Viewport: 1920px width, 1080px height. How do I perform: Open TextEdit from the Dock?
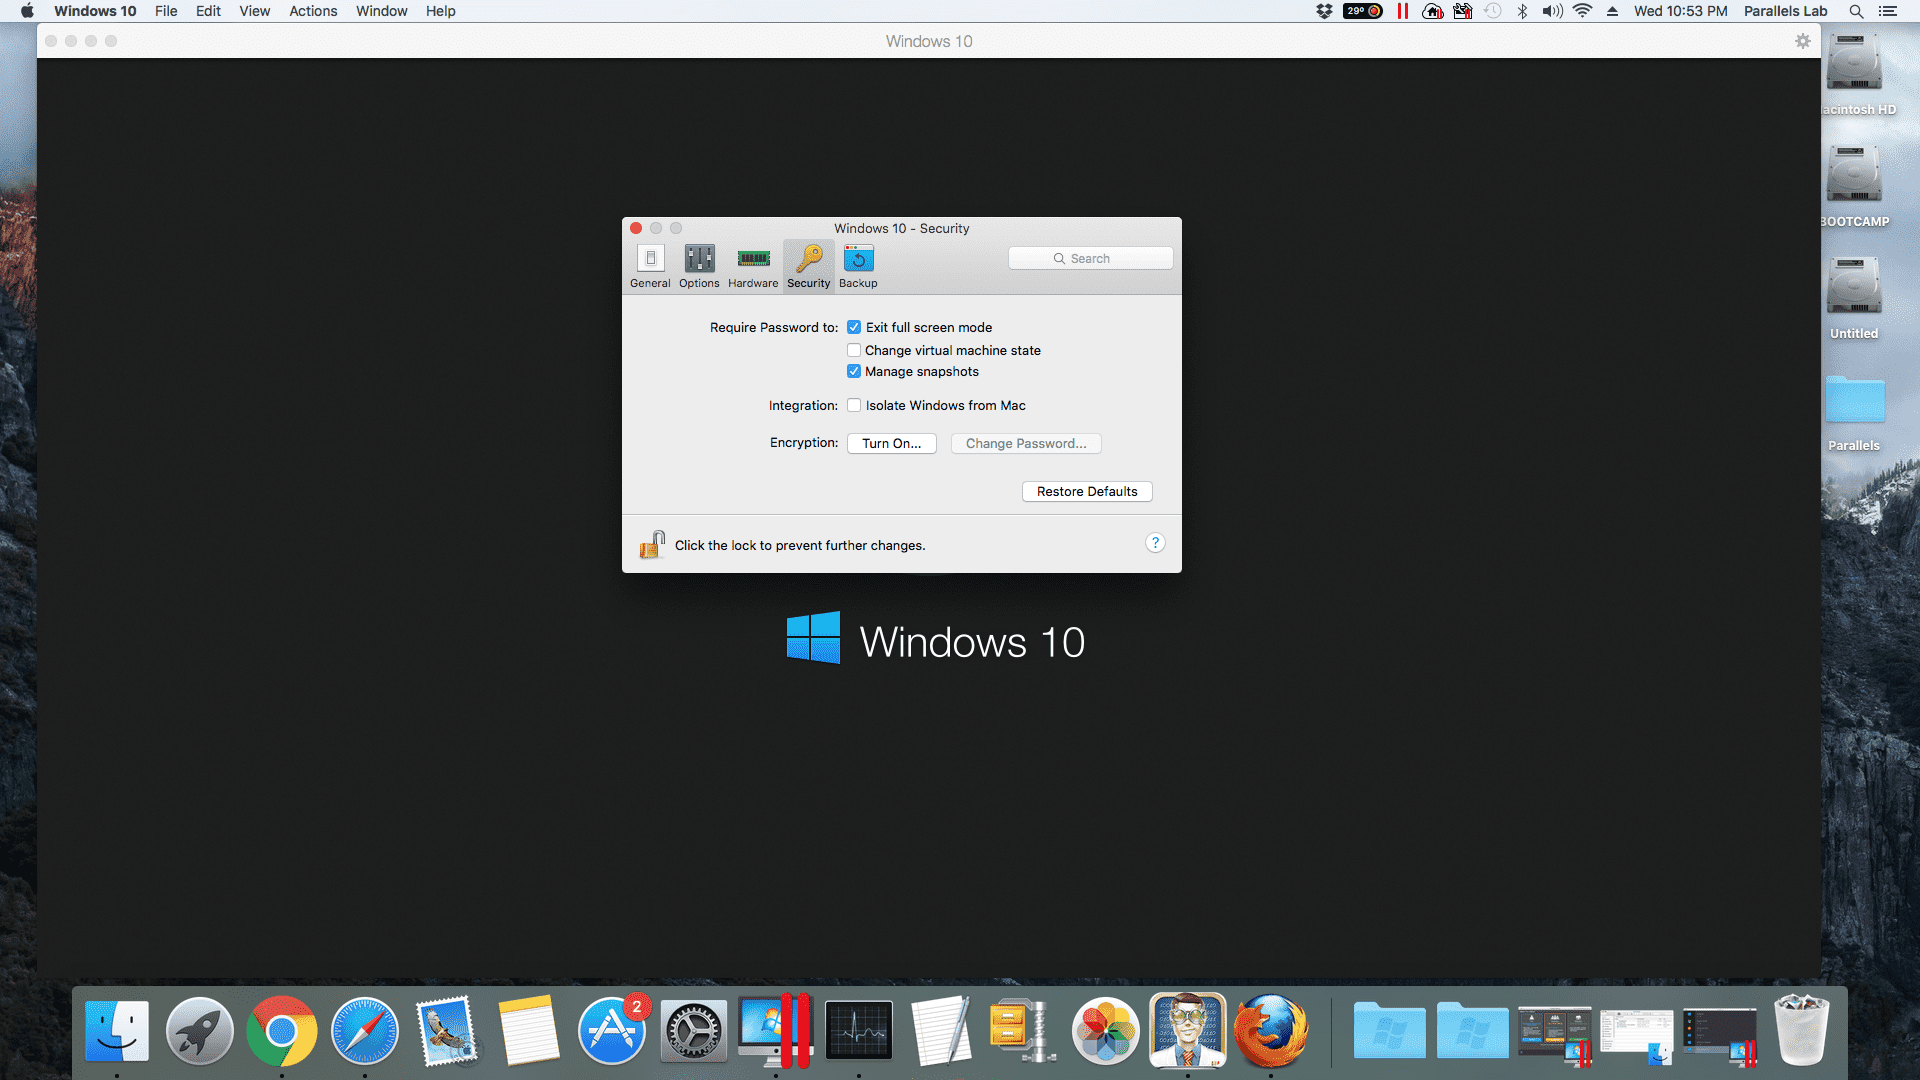940,1030
